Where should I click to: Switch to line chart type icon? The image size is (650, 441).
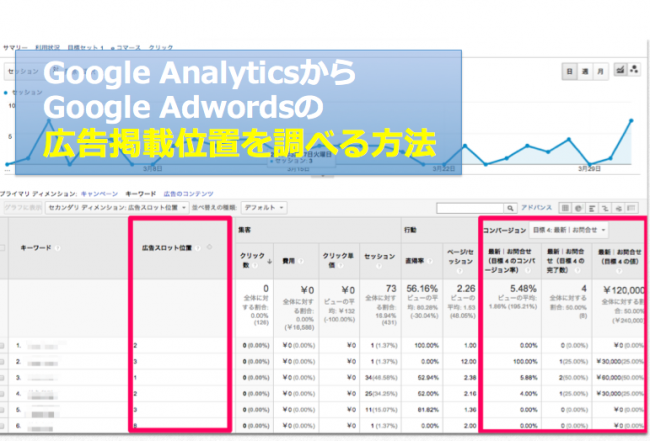pos(621,71)
